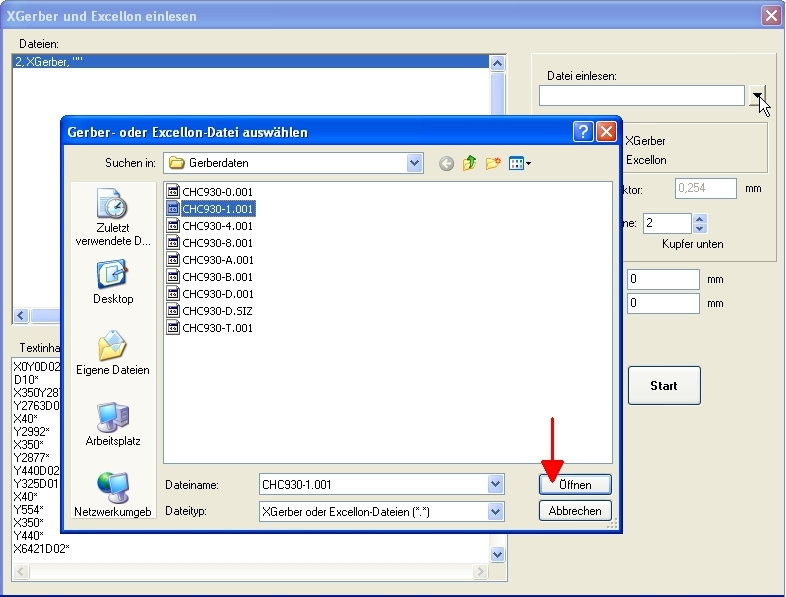Viewport: 786px width, 597px height.
Task: Select file CHC930-0.001
Action: point(217,192)
